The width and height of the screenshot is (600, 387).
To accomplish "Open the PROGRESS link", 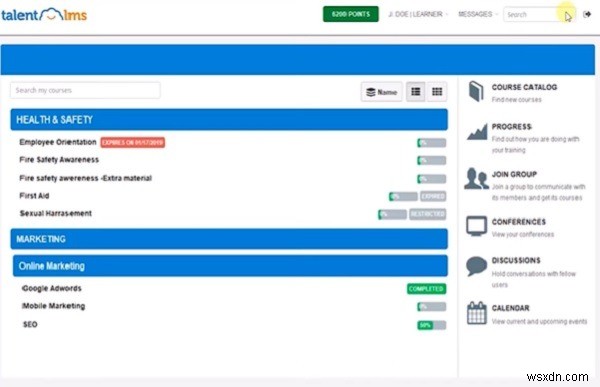I will (512, 127).
